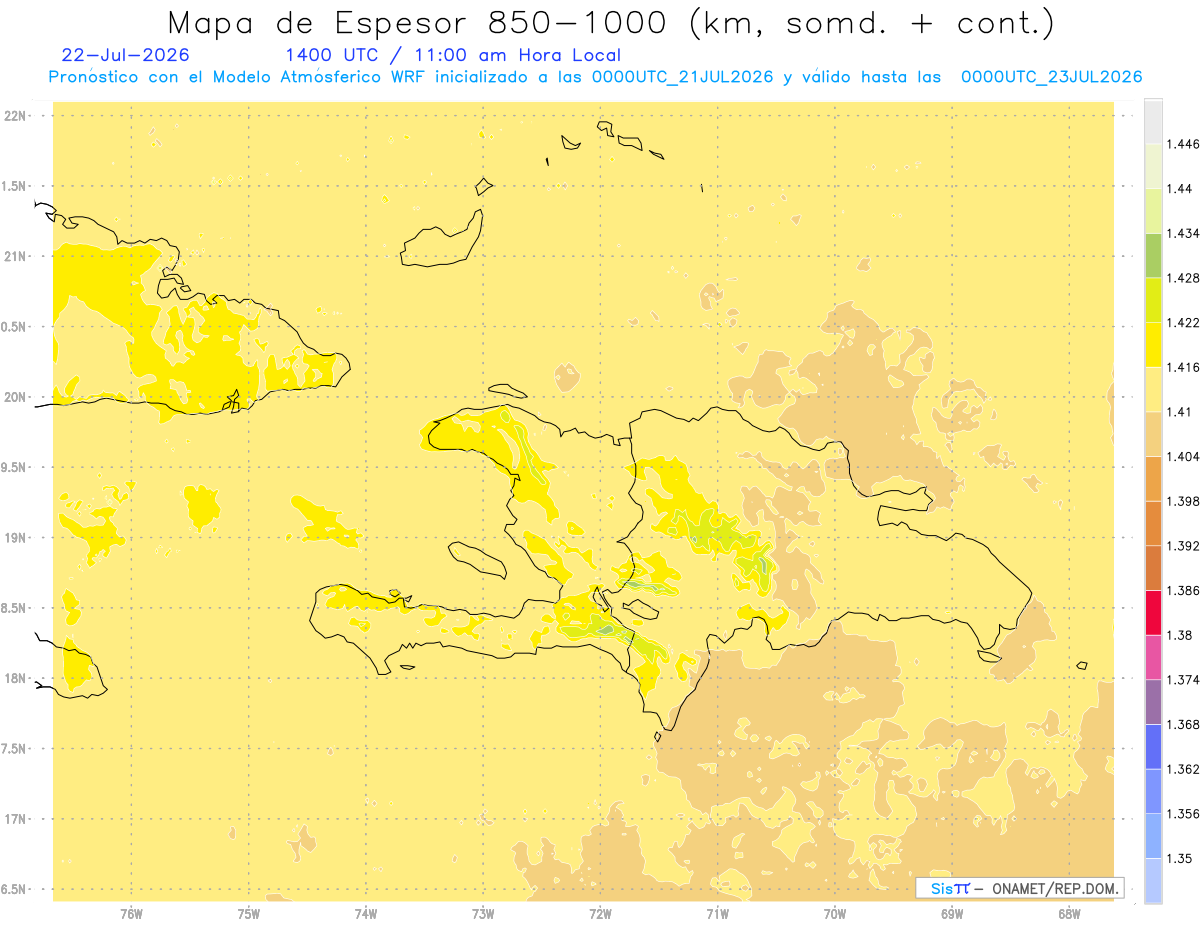Click the "69W" longitude label
Screen dimensions: 1200x927
(x=952, y=914)
